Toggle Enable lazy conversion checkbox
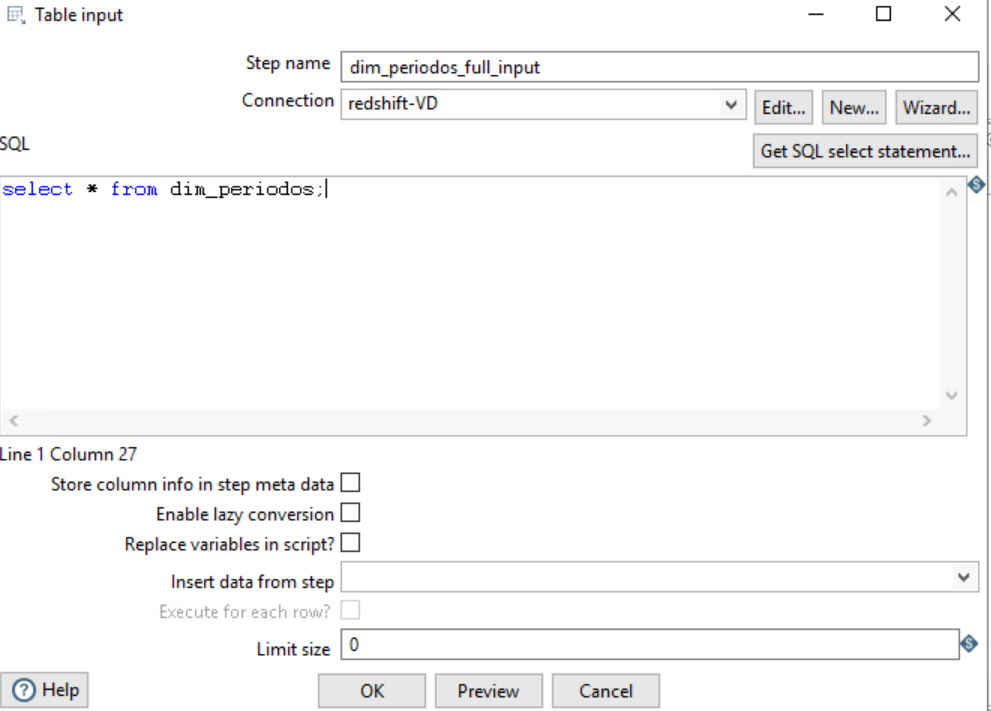 (x=350, y=512)
